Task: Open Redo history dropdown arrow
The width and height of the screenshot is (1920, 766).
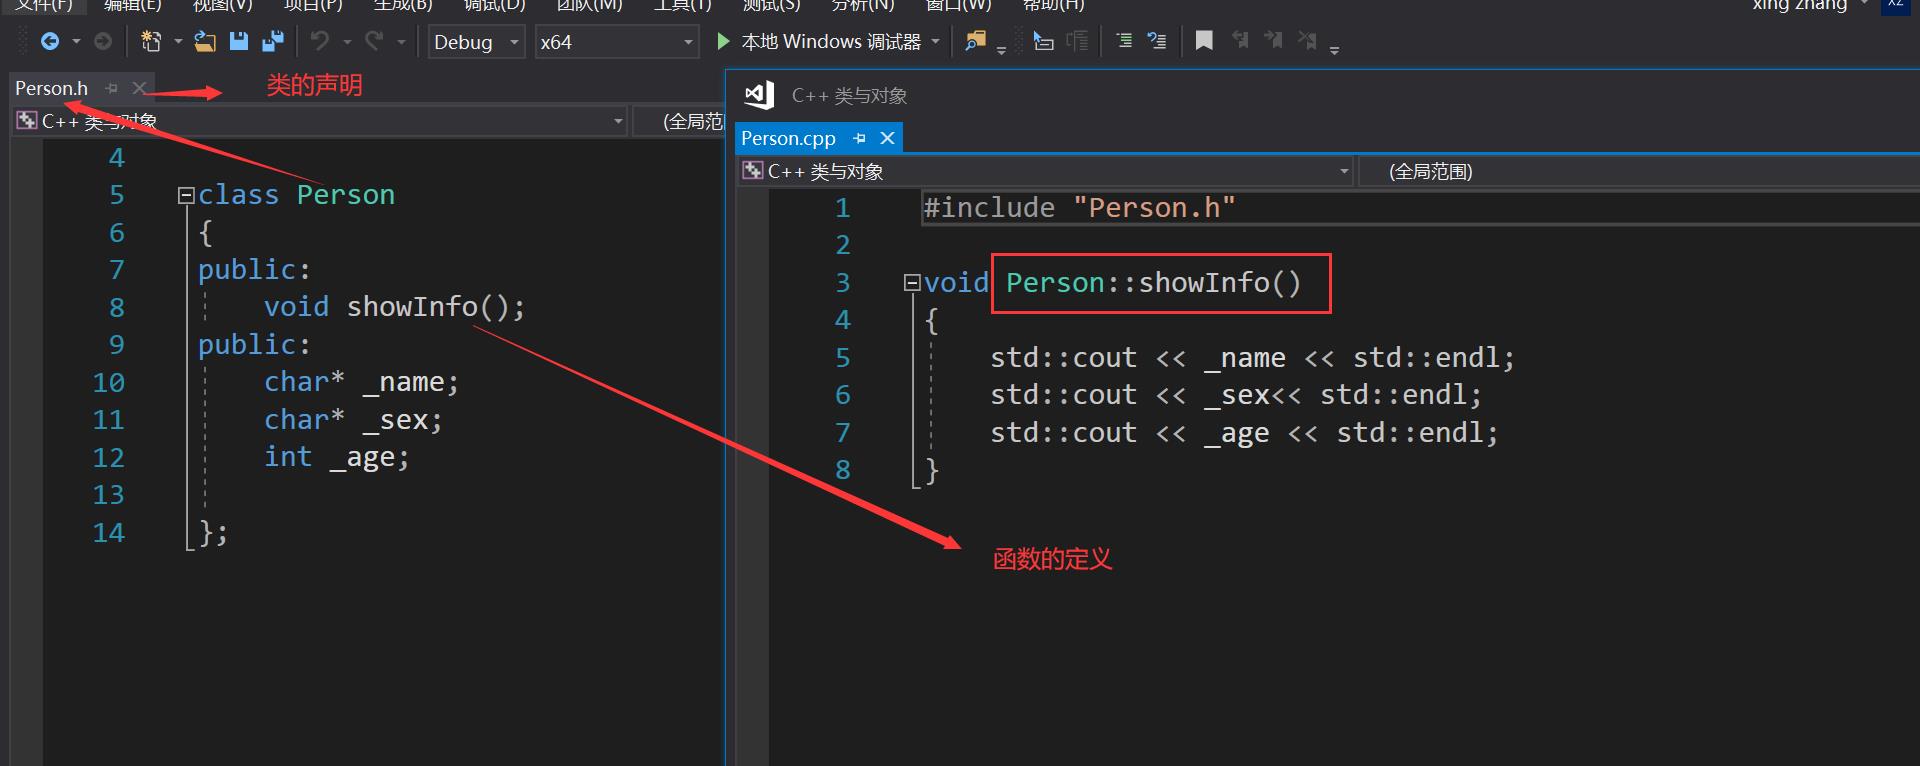Action: point(401,41)
